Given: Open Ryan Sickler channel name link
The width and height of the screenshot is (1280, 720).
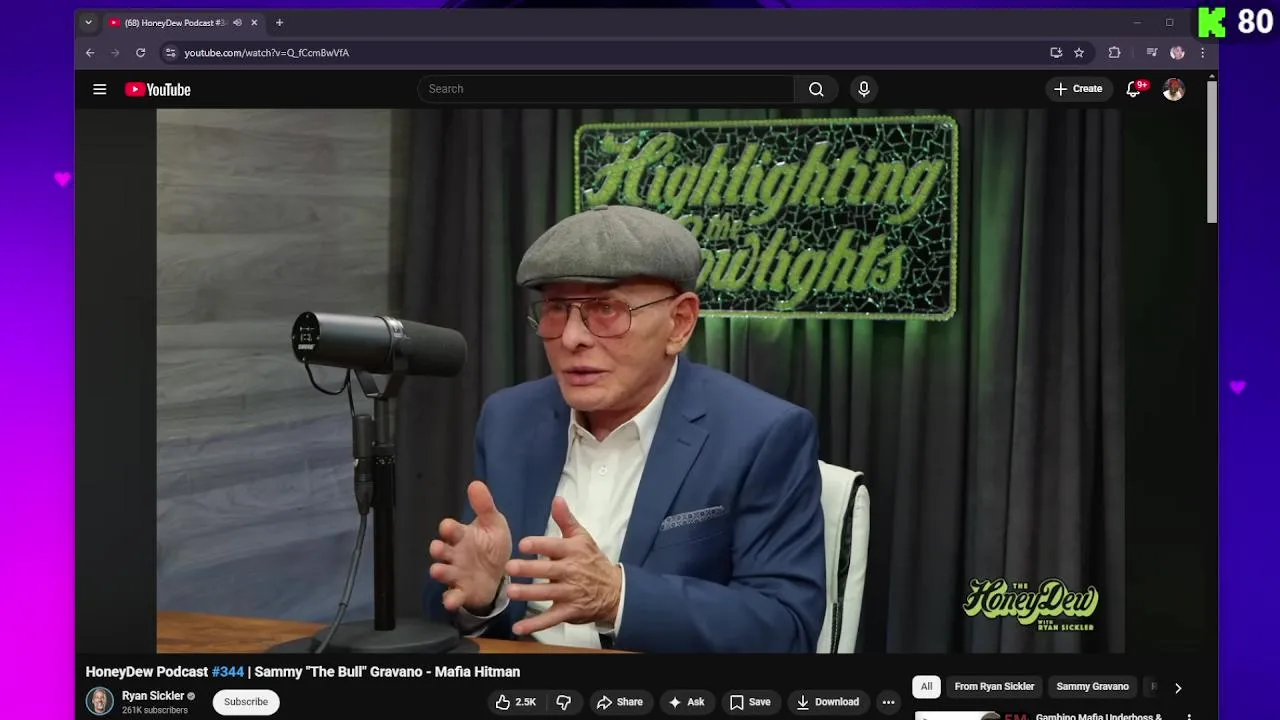Looking at the screenshot, I should [153, 696].
